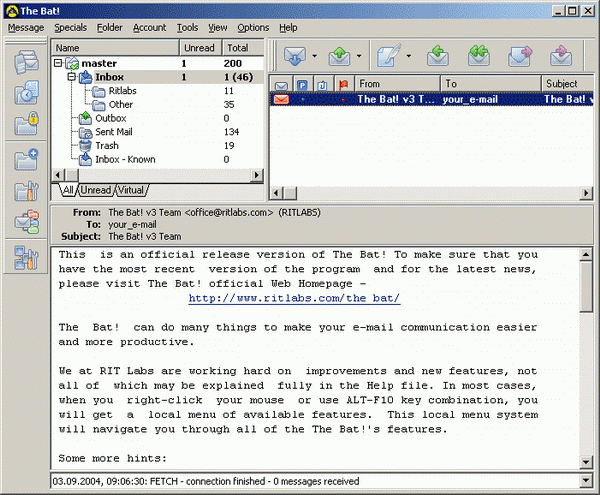Select The Bat! v3 Team message row
600x495 pixels.
coord(432,99)
